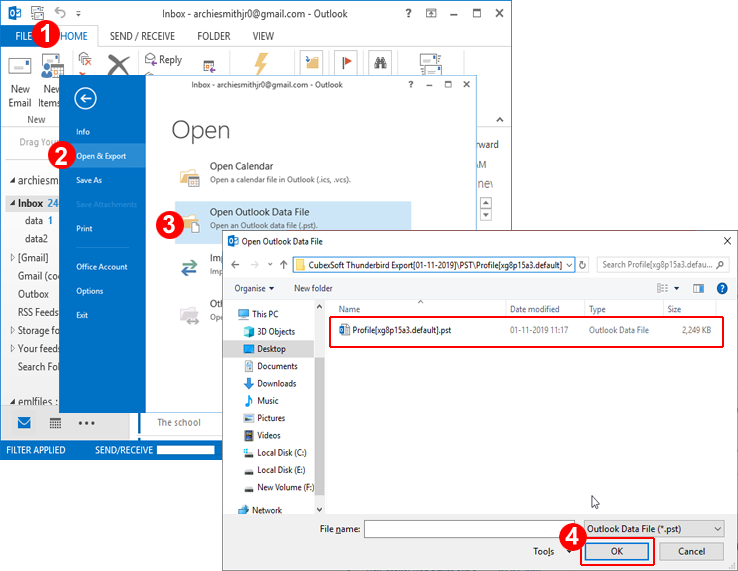Open the address path dropdown arrow

[x=569, y=265]
